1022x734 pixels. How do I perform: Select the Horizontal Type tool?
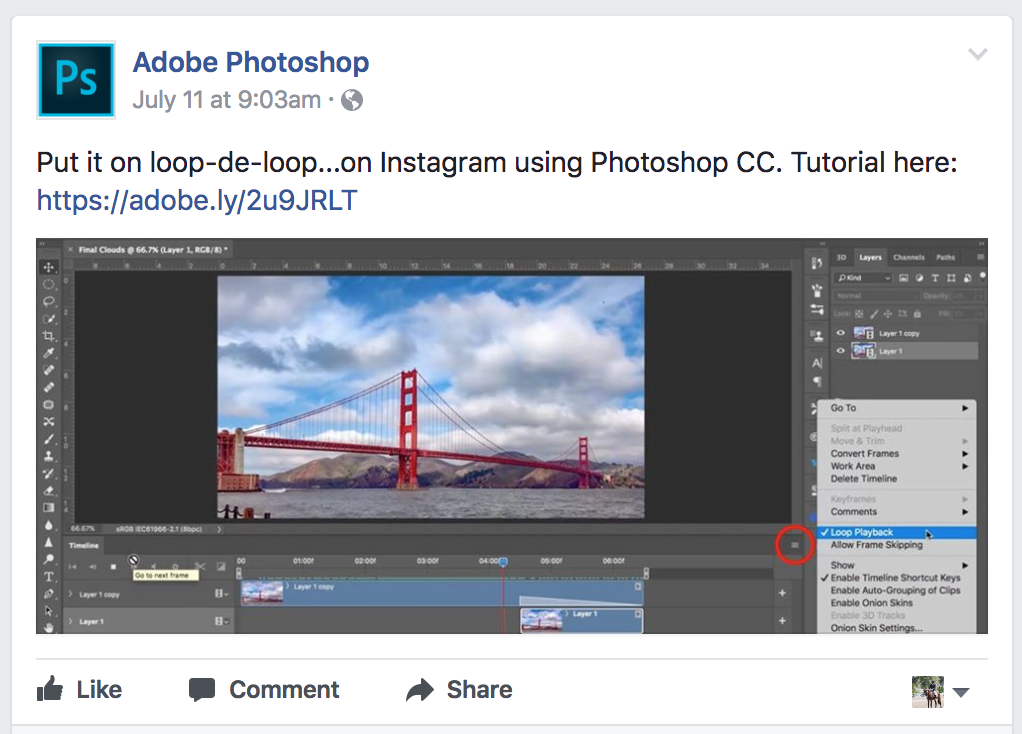[x=48, y=576]
